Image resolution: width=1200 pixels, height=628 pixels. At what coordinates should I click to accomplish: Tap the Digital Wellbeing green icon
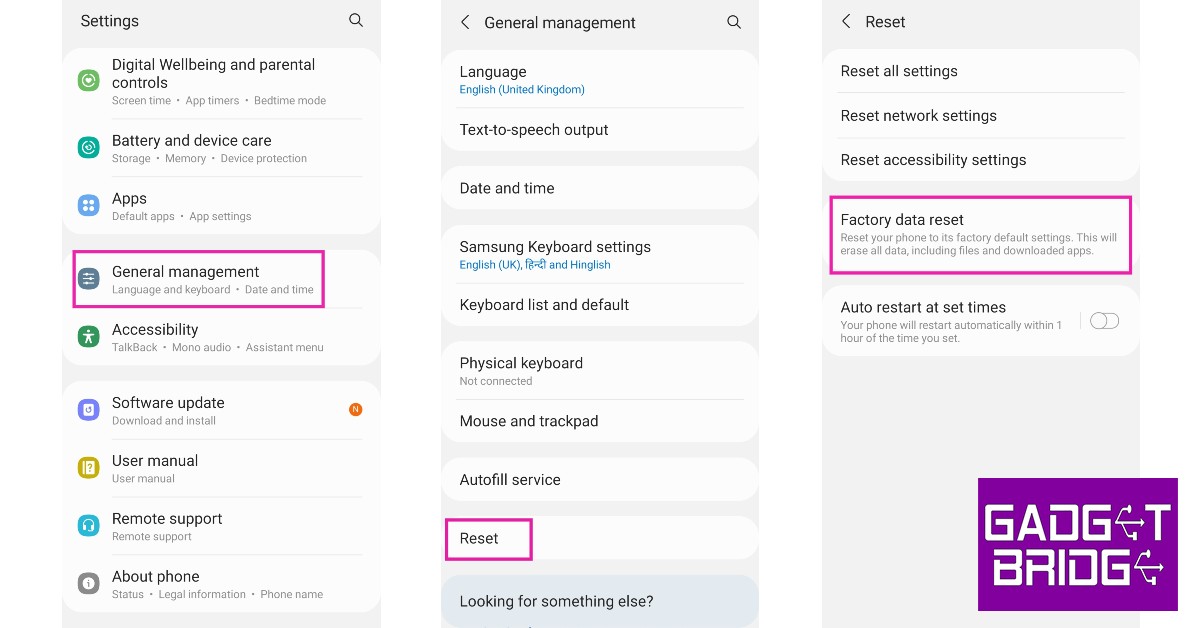(89, 80)
